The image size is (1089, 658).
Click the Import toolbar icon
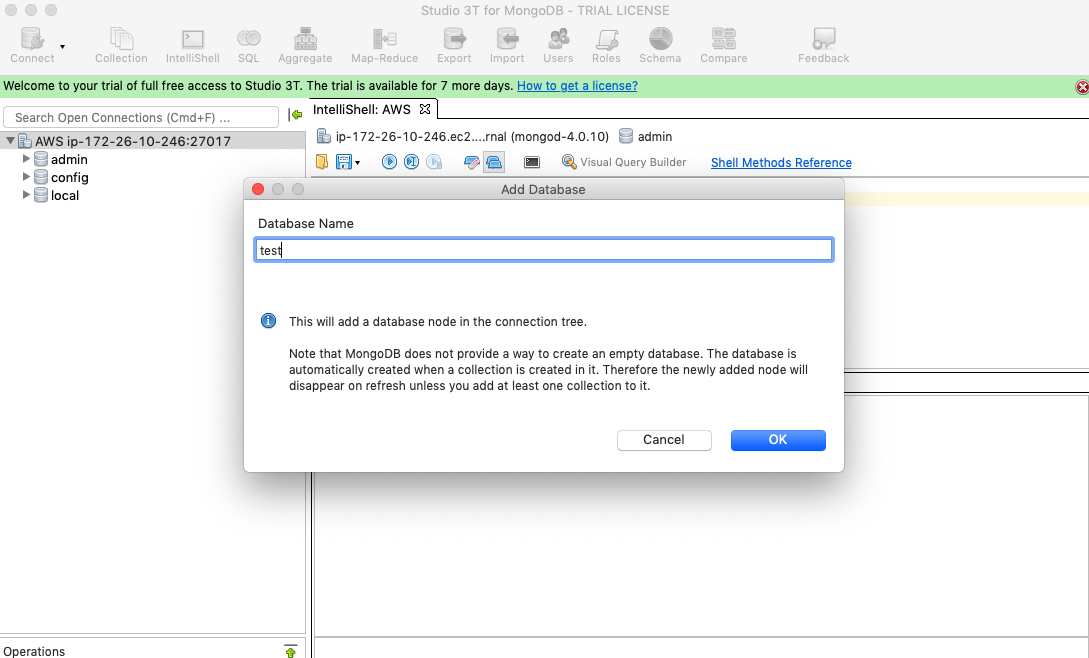tap(507, 45)
